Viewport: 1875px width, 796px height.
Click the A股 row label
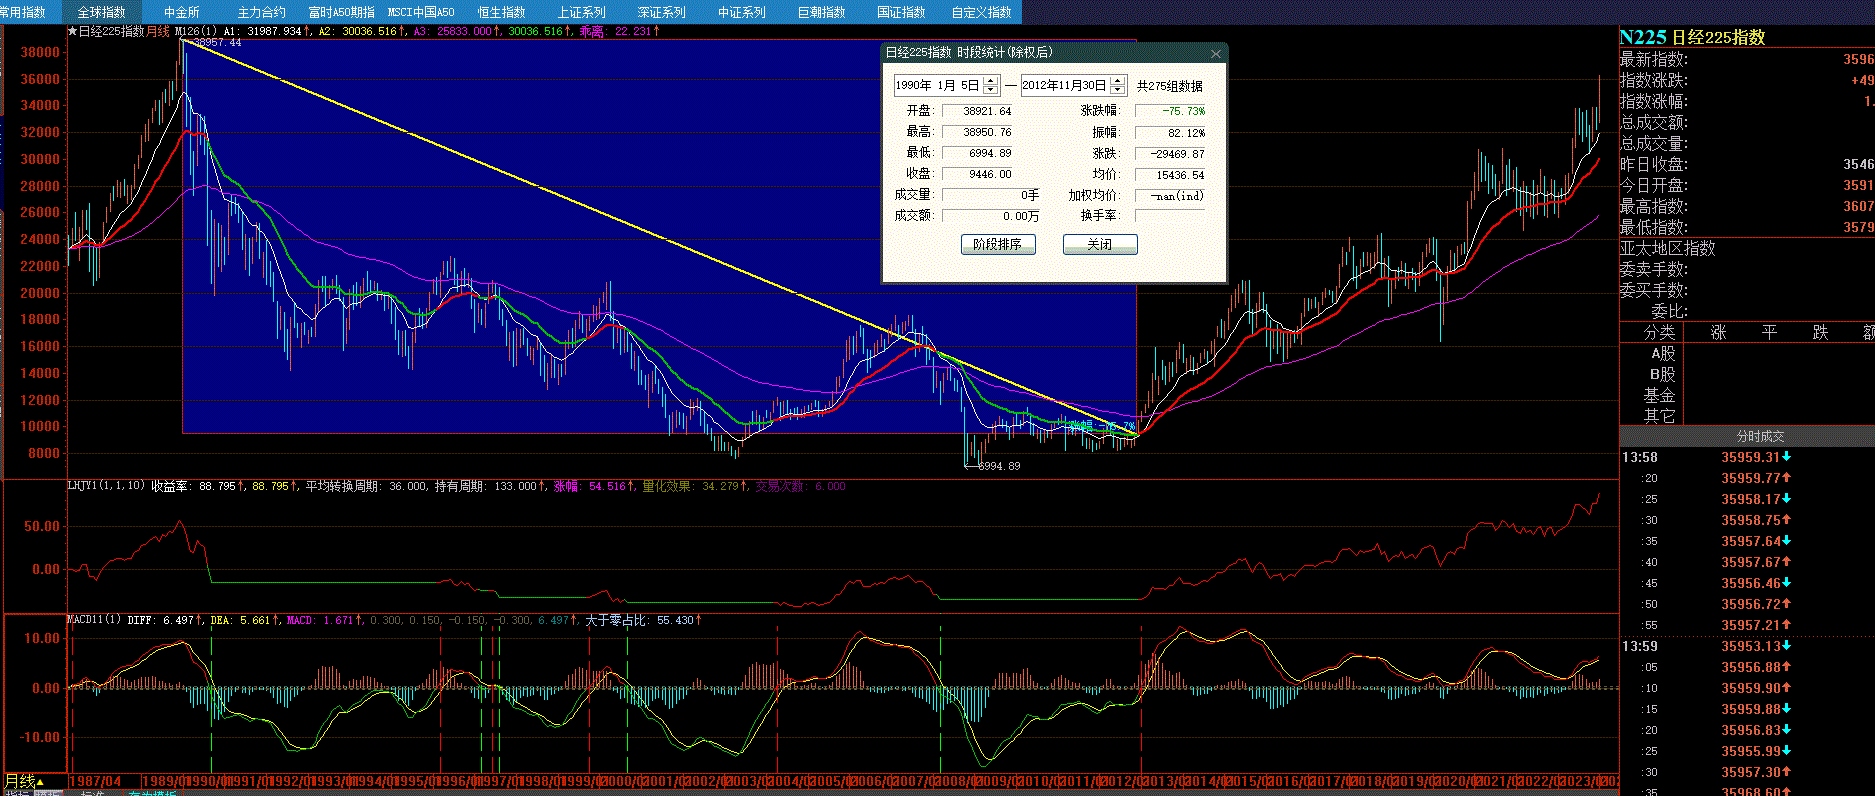1663,353
